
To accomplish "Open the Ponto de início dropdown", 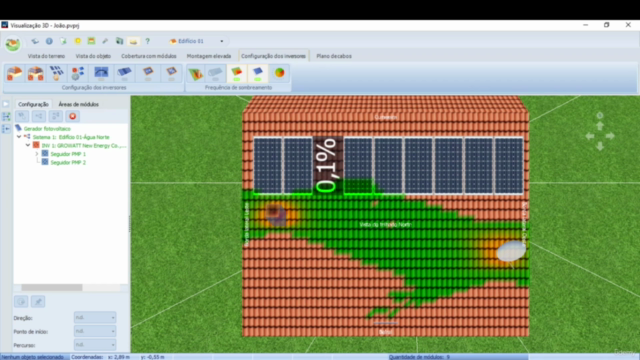I will 95,331.
